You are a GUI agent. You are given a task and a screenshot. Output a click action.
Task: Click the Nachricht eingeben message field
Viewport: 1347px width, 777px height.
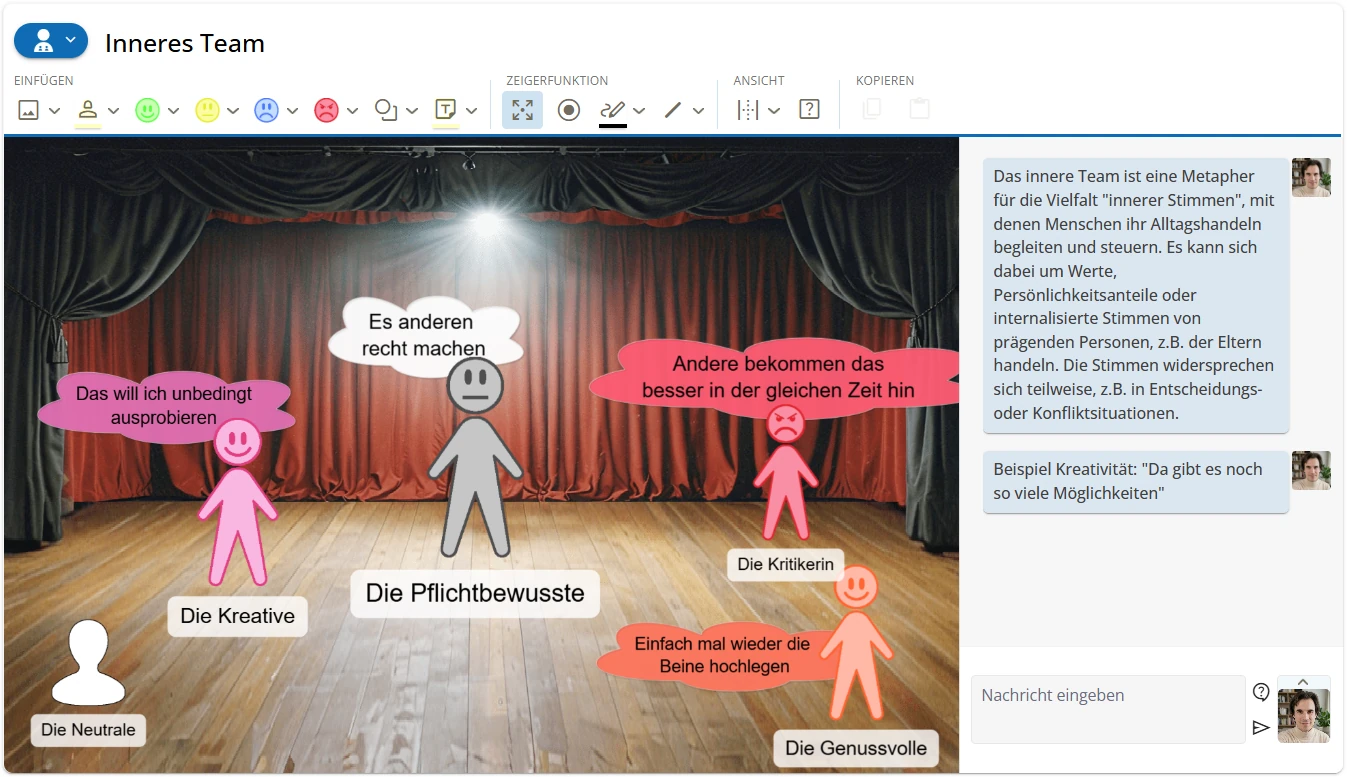tap(1108, 709)
